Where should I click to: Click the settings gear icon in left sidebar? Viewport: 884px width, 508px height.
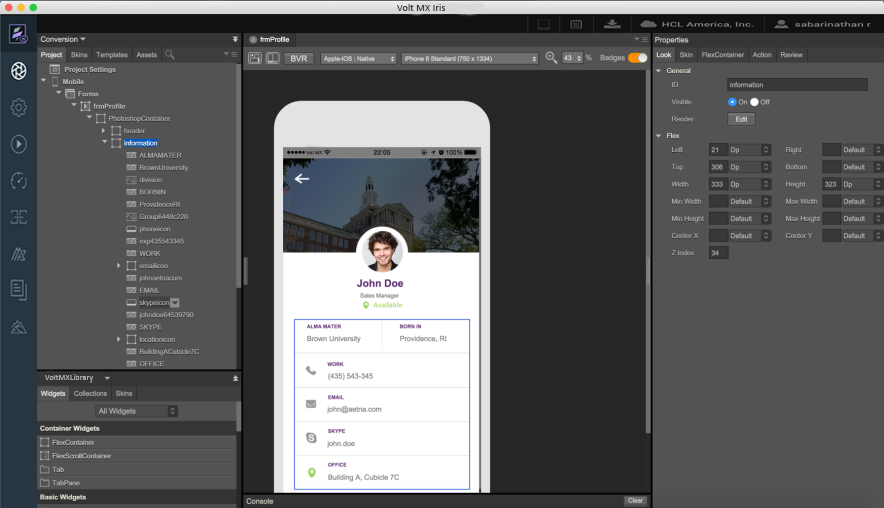pos(18,107)
